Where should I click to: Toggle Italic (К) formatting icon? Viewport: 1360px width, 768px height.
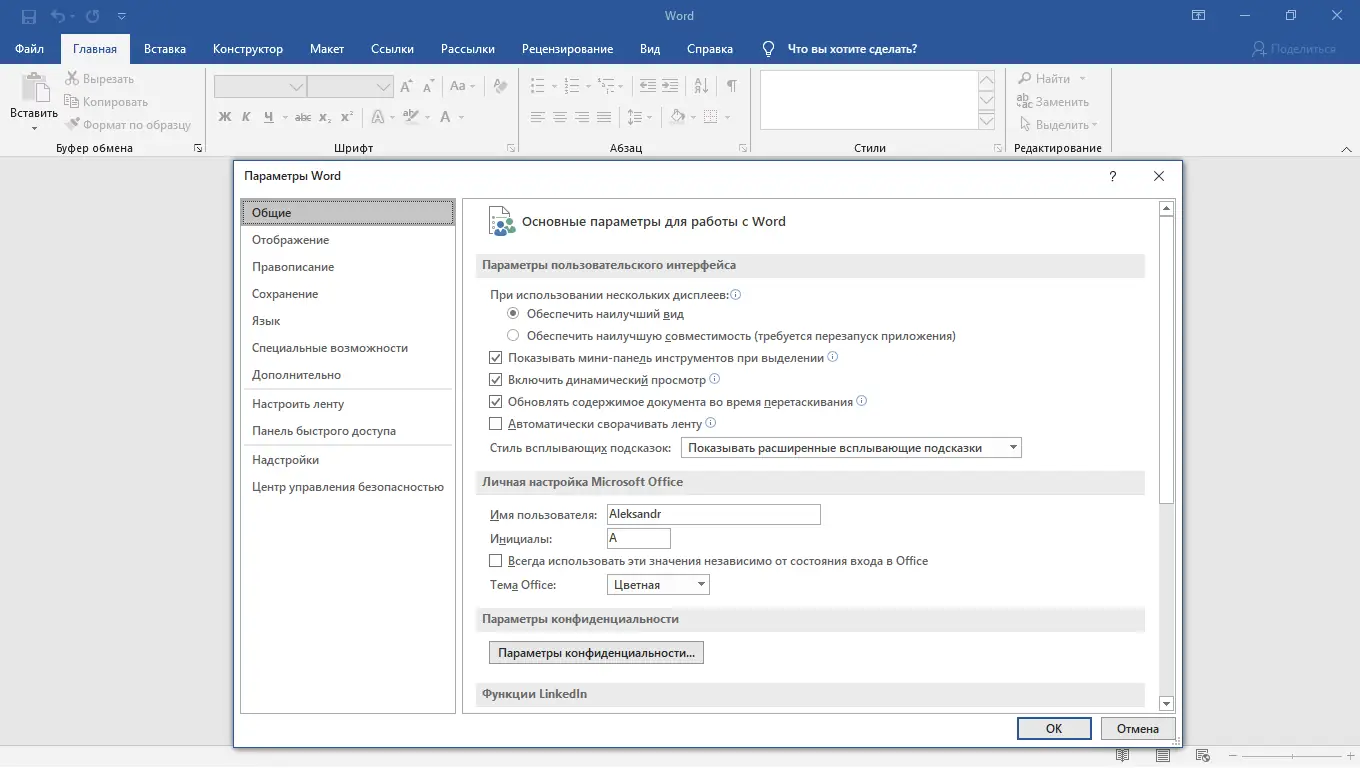(246, 117)
